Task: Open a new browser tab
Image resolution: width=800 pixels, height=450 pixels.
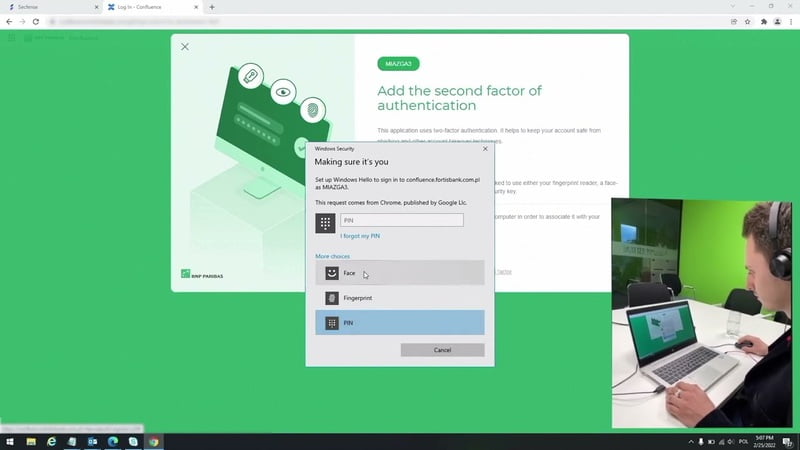Action: click(x=212, y=7)
